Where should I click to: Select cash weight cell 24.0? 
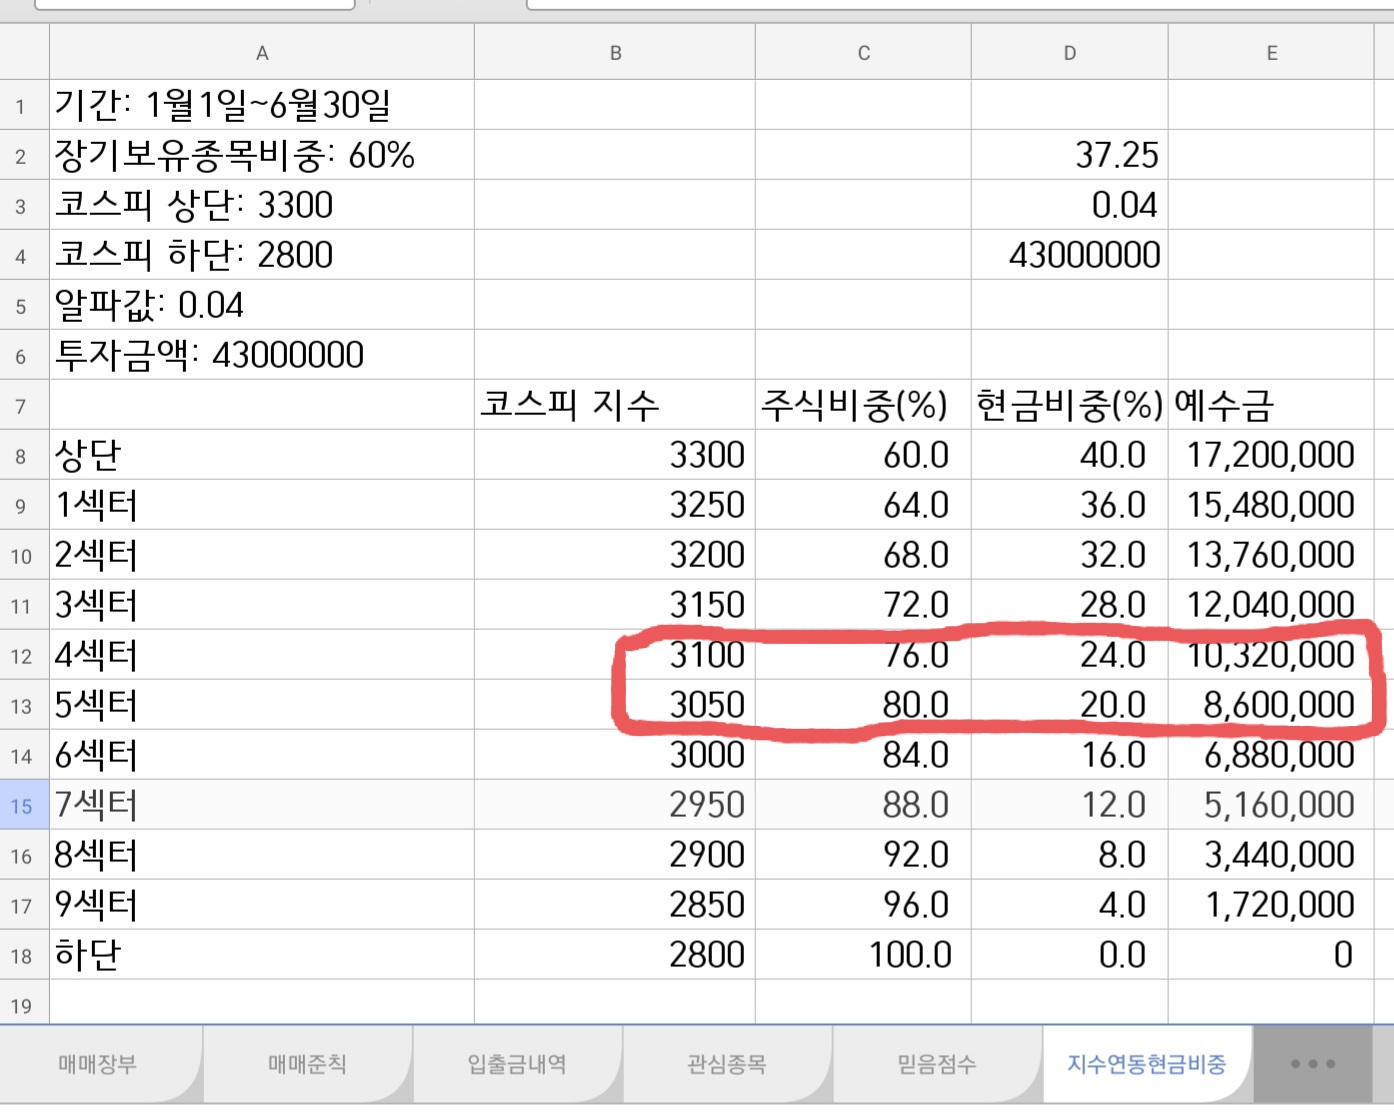(1070, 655)
